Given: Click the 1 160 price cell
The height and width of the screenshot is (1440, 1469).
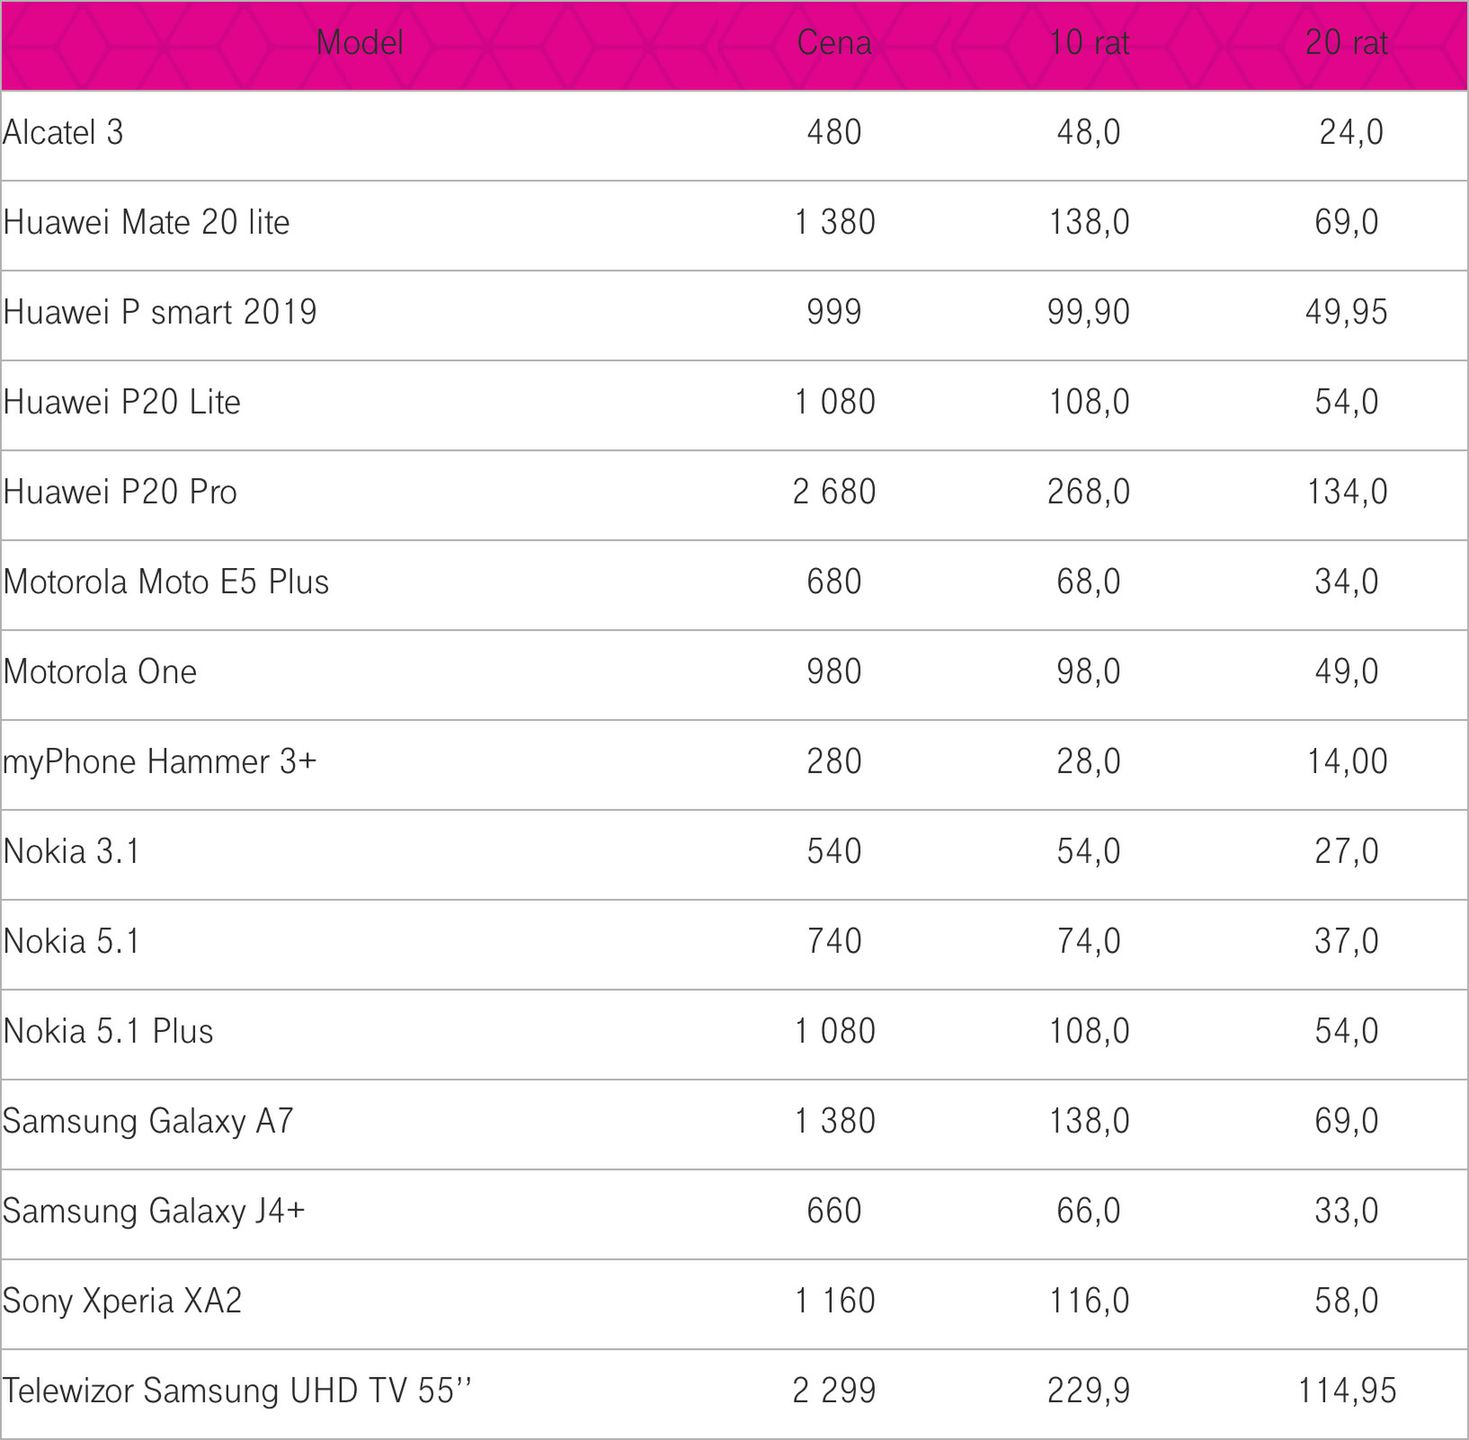Looking at the screenshot, I should 835,1301.
